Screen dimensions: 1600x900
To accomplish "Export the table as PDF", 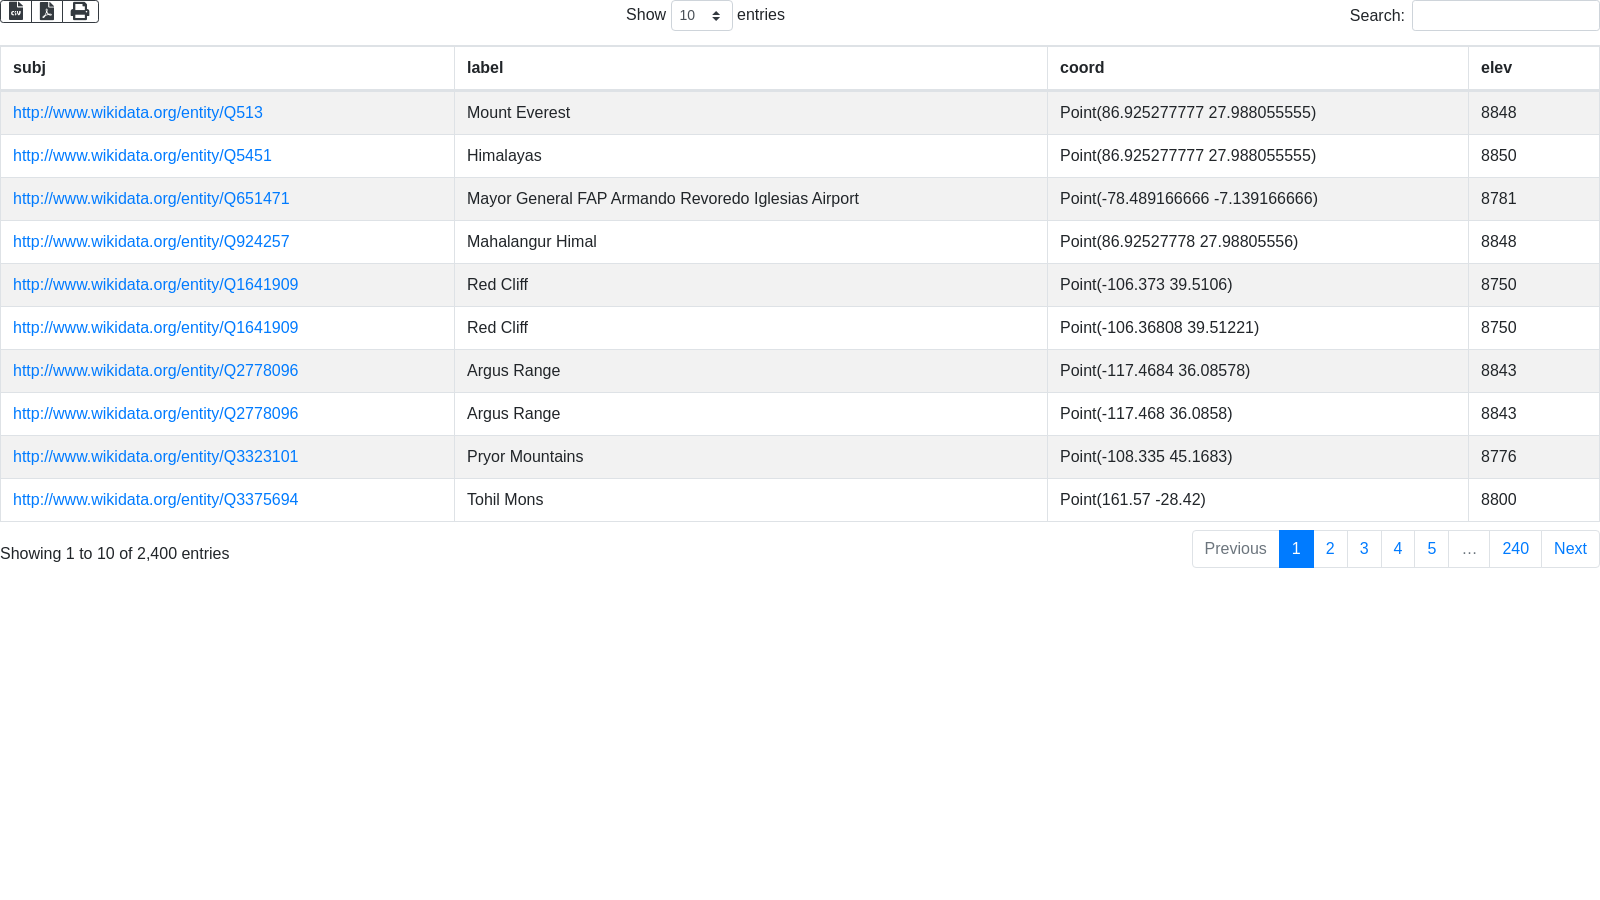I will (x=47, y=12).
